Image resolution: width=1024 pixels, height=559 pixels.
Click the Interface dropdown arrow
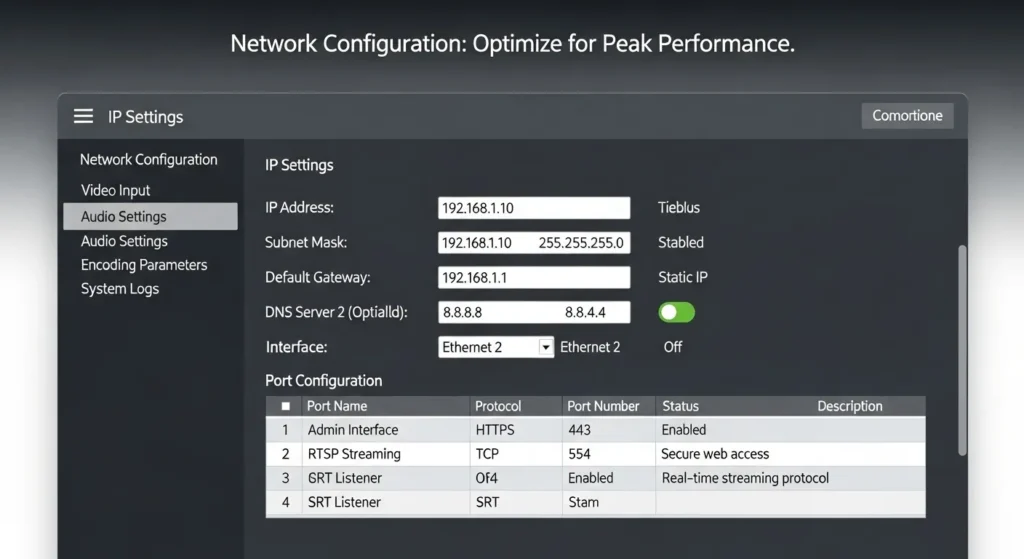[545, 347]
